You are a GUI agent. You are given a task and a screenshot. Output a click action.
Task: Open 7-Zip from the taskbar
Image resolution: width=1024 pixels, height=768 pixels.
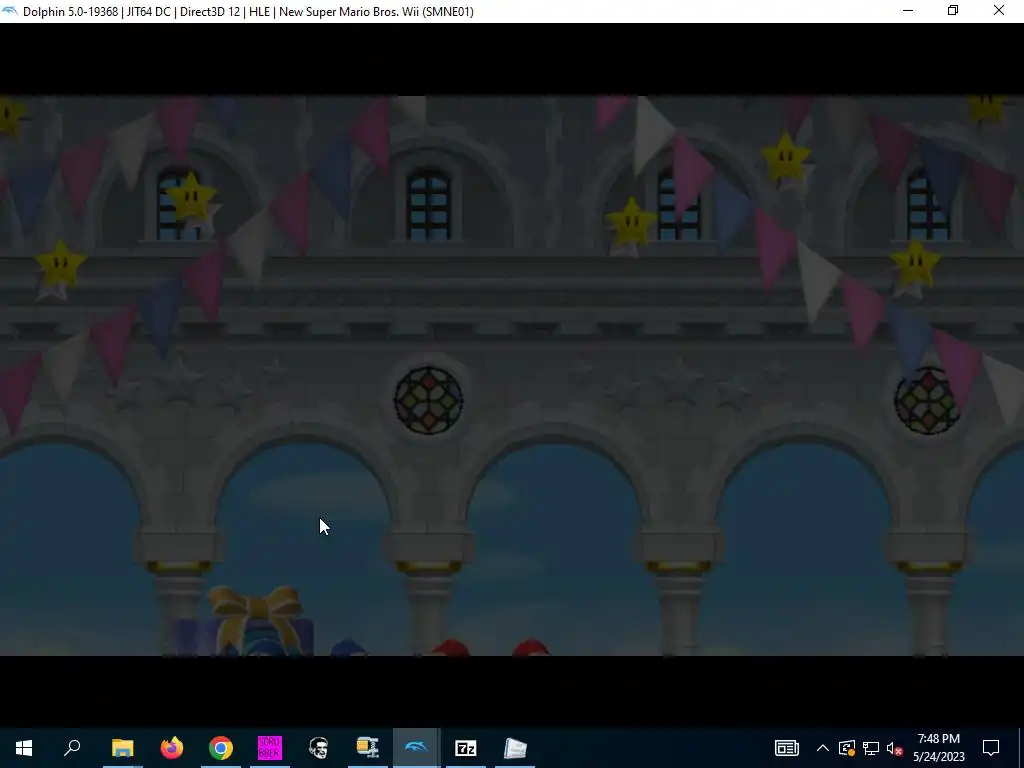[x=466, y=748]
